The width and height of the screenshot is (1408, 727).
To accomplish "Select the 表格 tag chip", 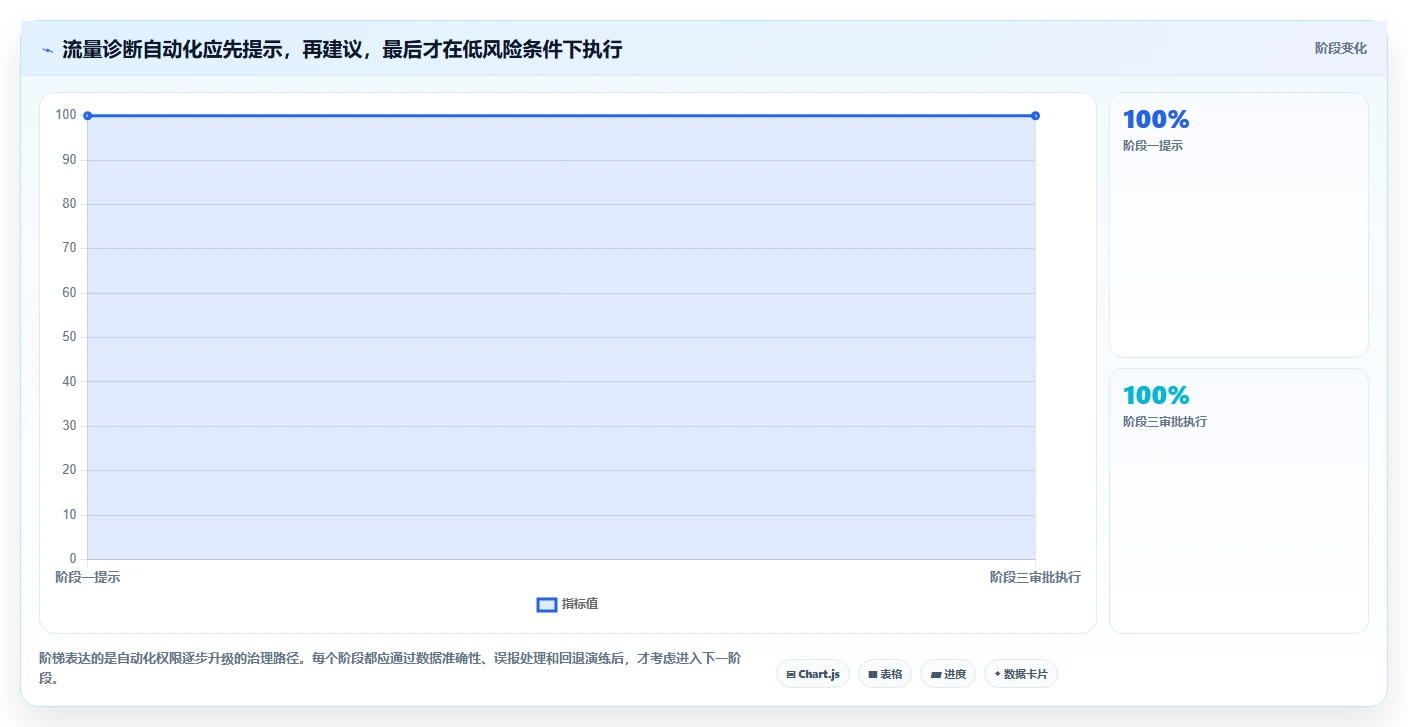I will [x=885, y=674].
